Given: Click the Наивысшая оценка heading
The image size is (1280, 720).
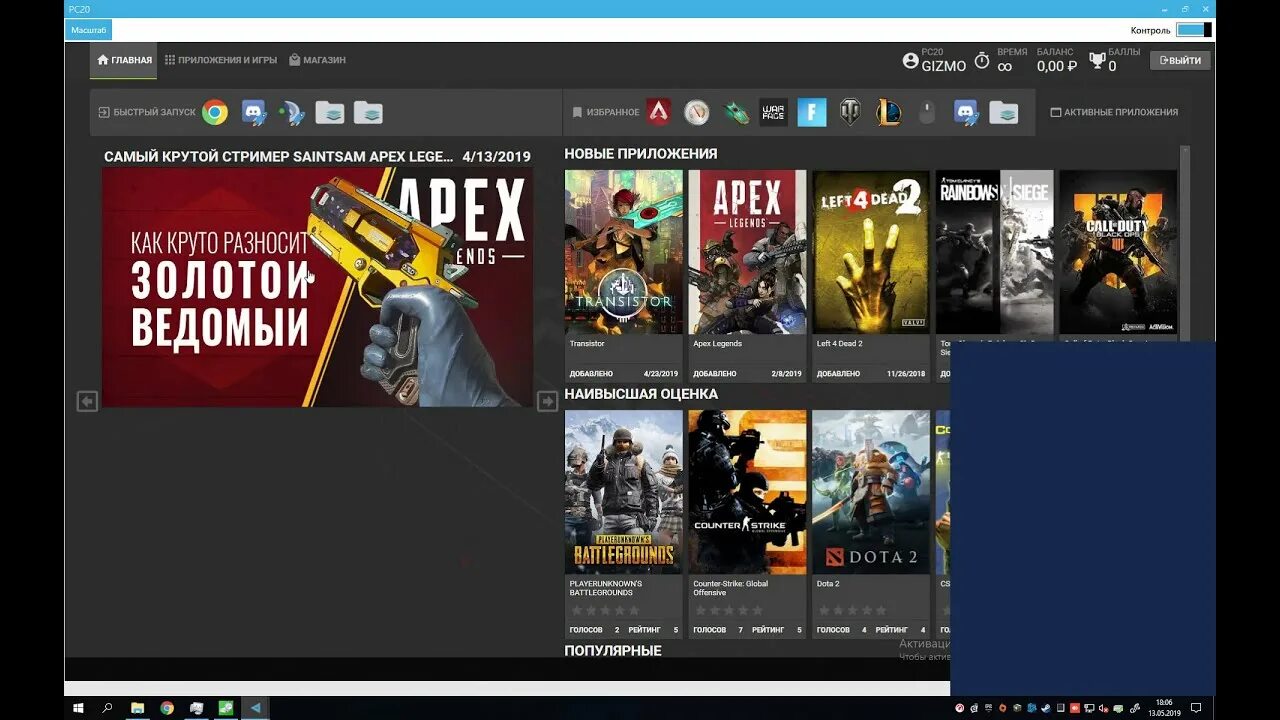Looking at the screenshot, I should [x=641, y=394].
